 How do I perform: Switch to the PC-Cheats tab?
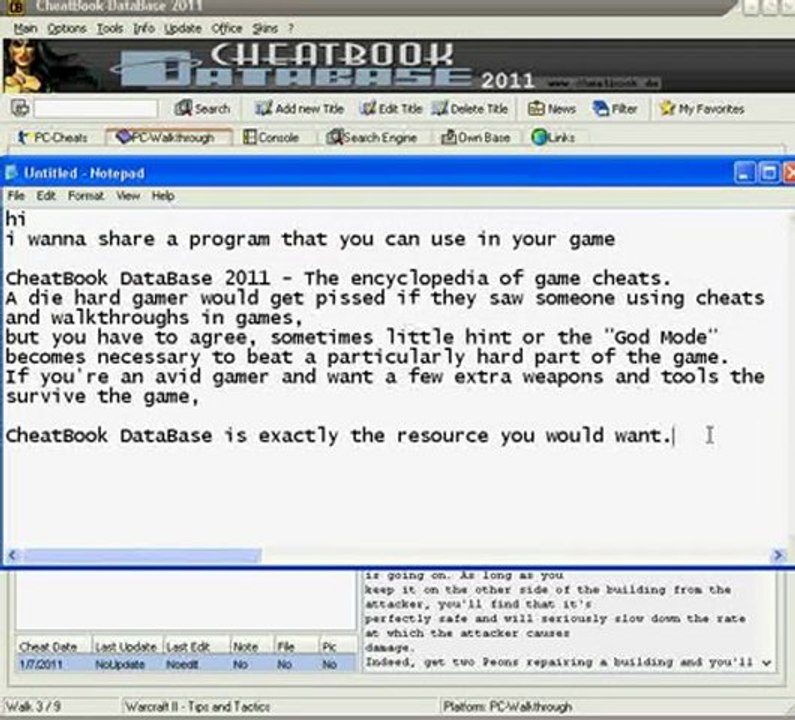click(x=53, y=137)
